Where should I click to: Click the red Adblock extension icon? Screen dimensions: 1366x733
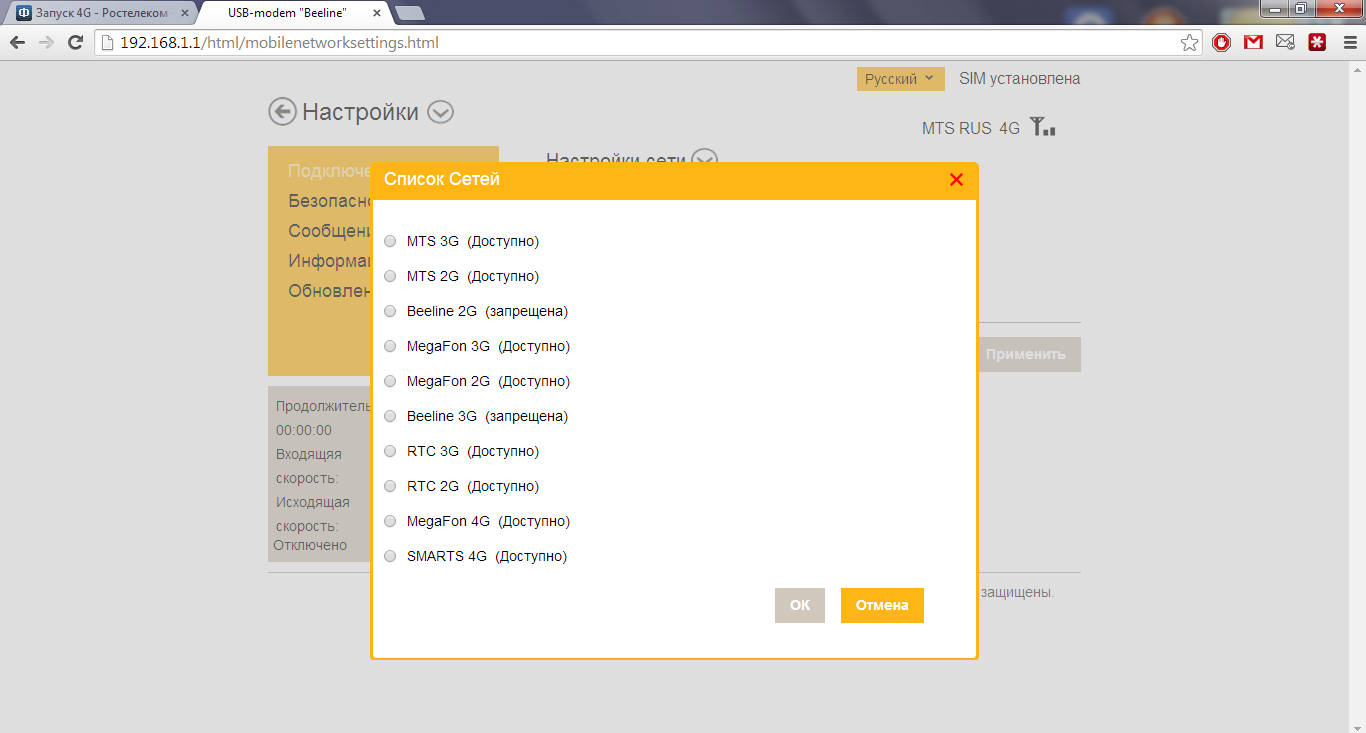[1221, 43]
